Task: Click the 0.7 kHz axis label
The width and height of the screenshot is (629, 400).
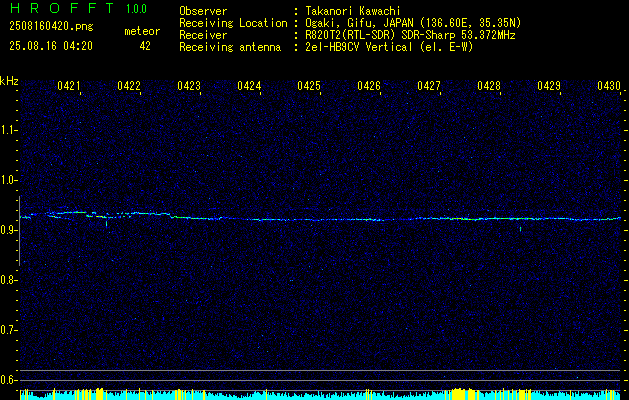Action: [x=8, y=330]
